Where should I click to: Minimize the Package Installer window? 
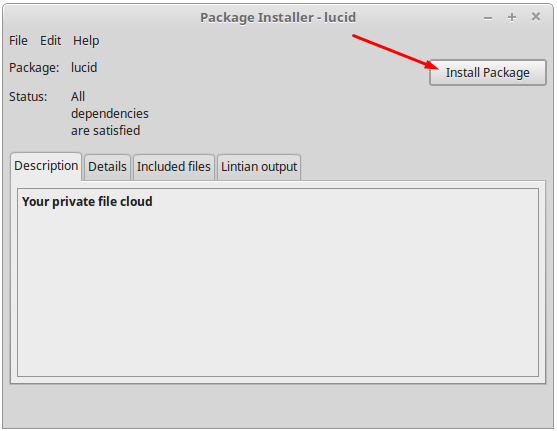(488, 17)
